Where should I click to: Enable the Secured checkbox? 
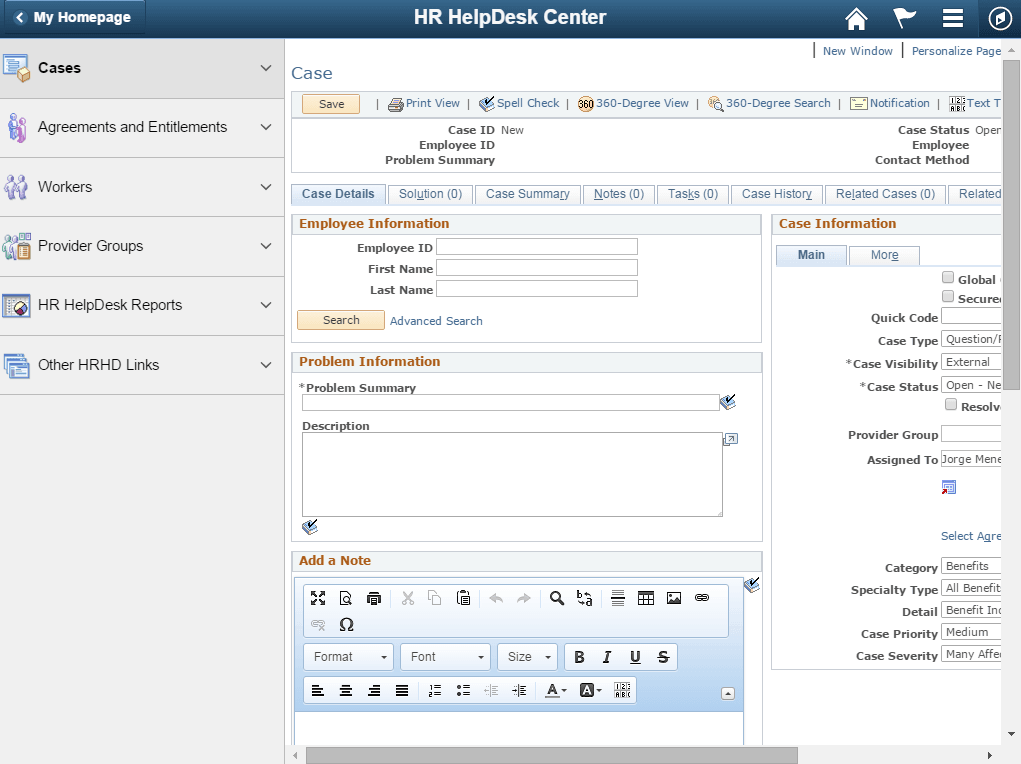coord(947,297)
